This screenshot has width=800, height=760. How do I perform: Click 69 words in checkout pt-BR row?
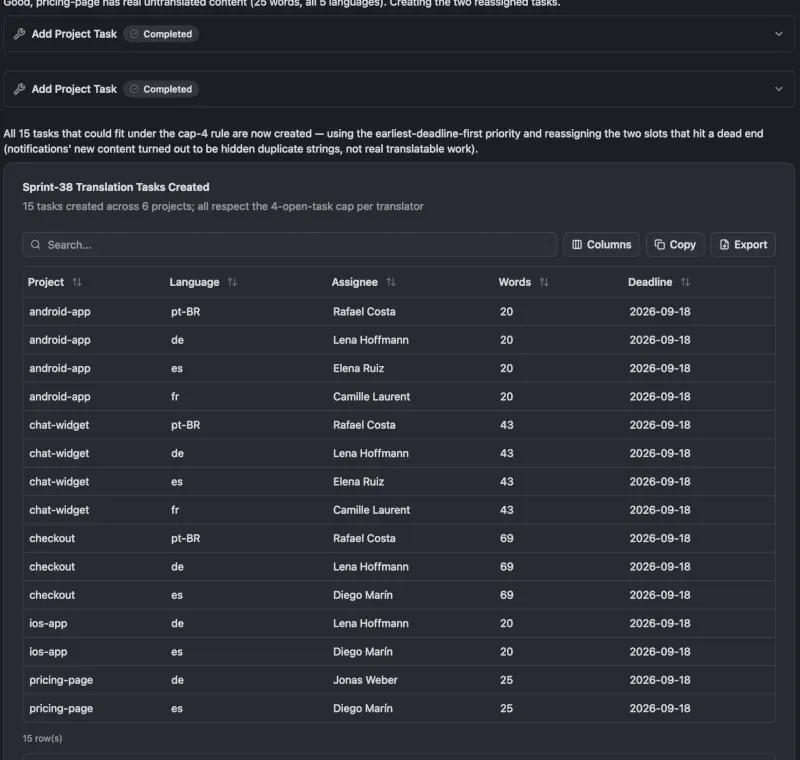(x=507, y=538)
